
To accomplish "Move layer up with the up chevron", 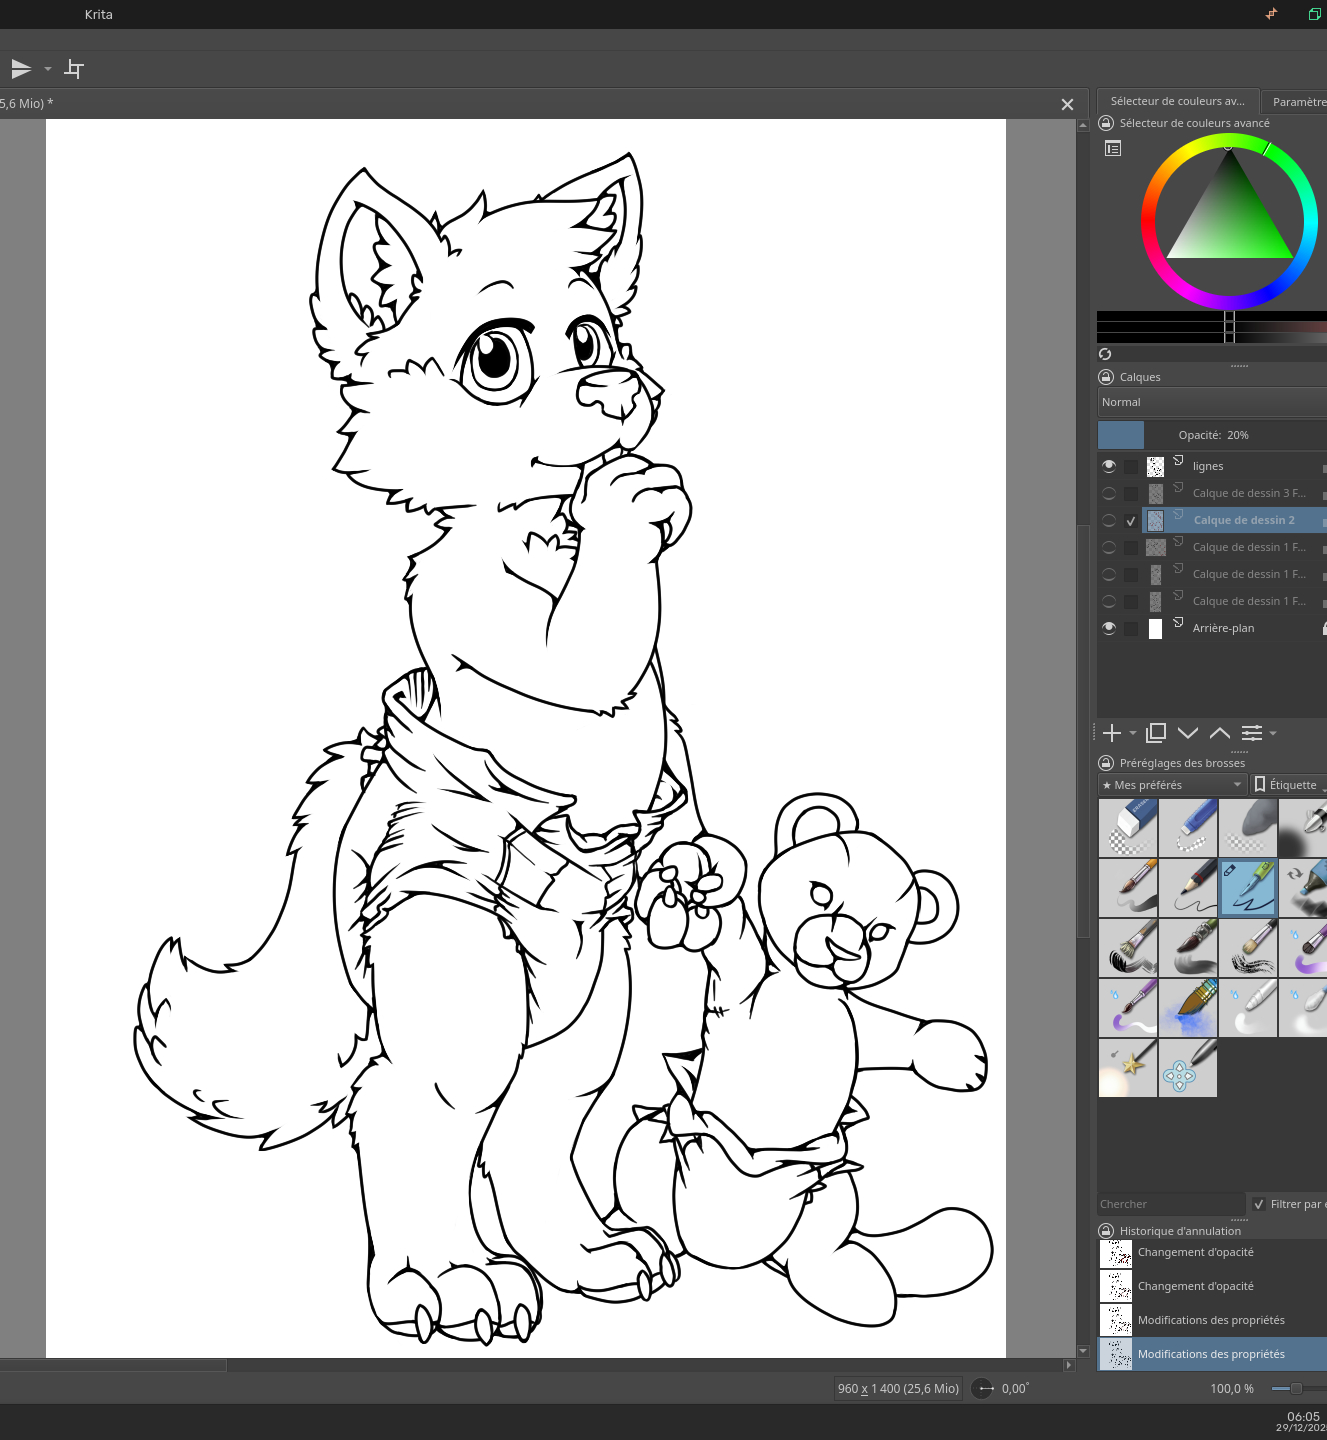I will (1220, 733).
